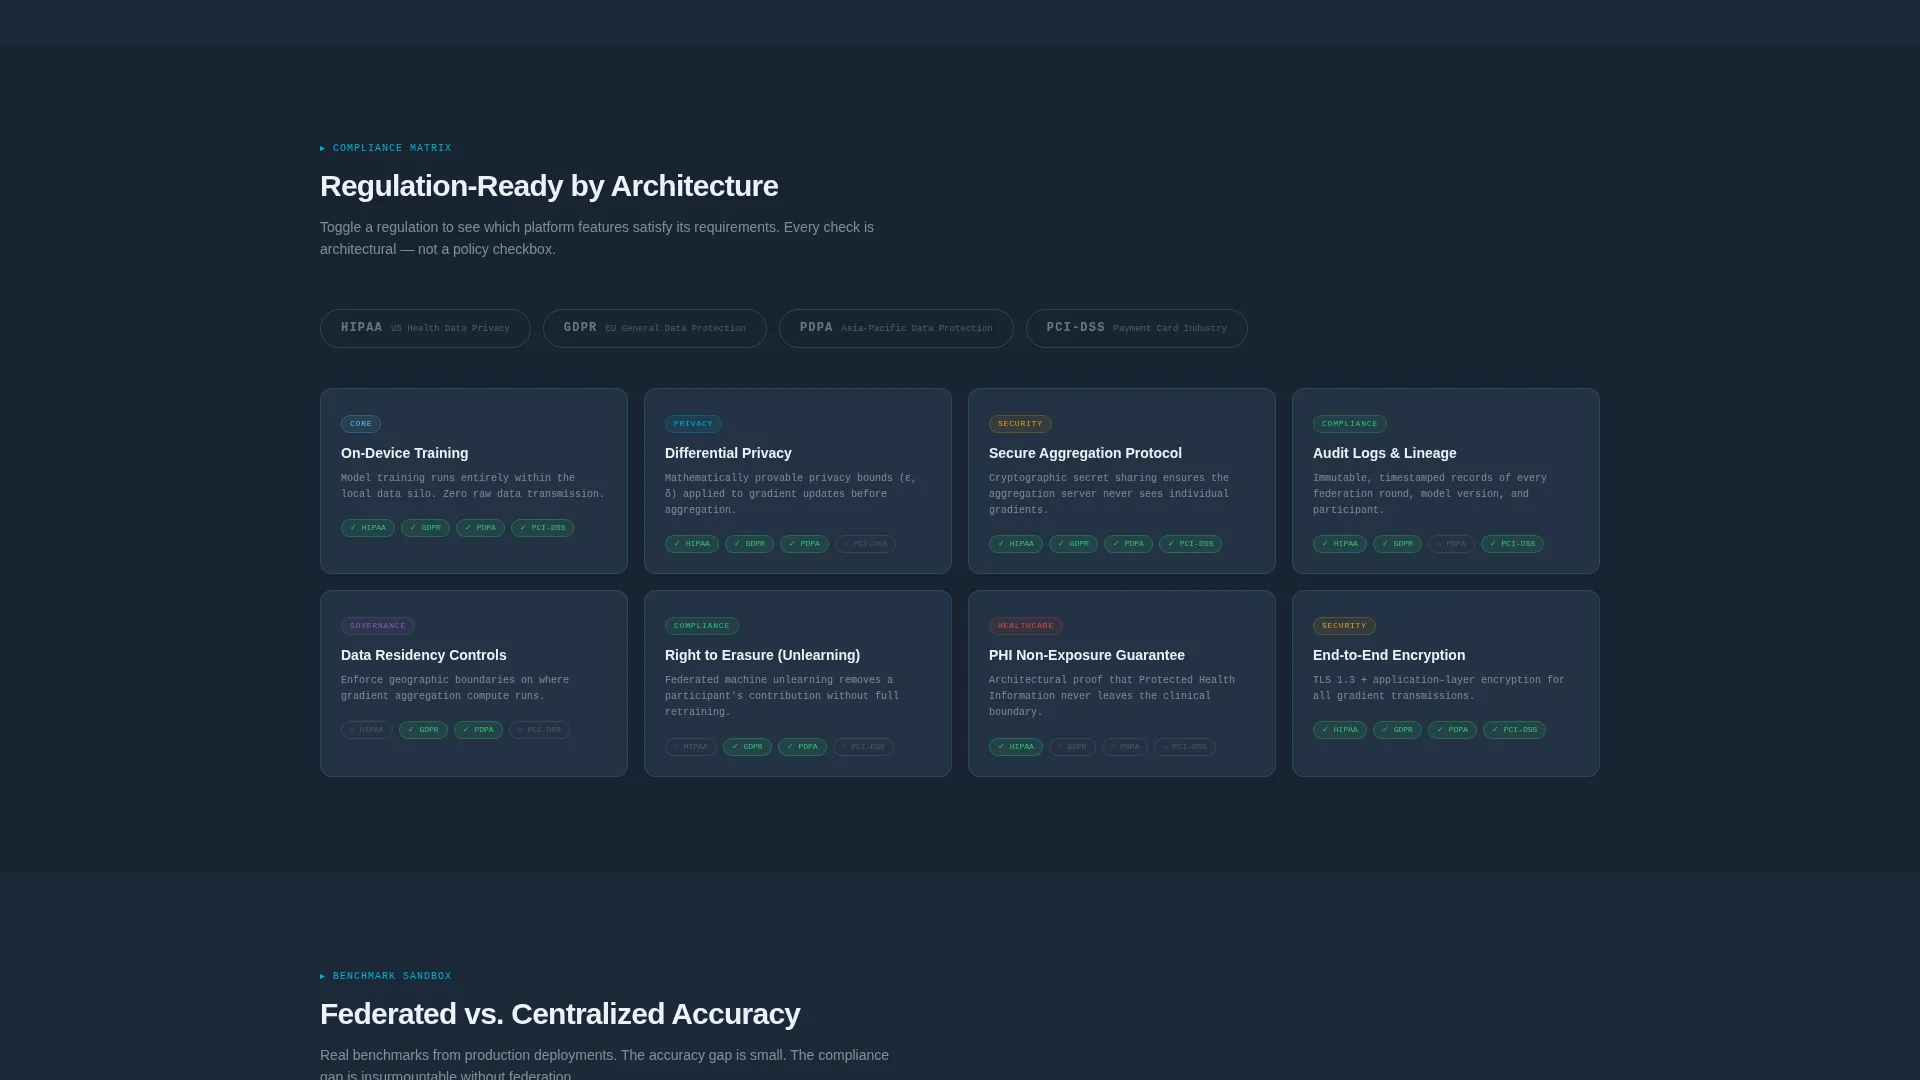The width and height of the screenshot is (1920, 1080).
Task: Click the CORE tag on On-Device Training
Action: click(x=361, y=424)
